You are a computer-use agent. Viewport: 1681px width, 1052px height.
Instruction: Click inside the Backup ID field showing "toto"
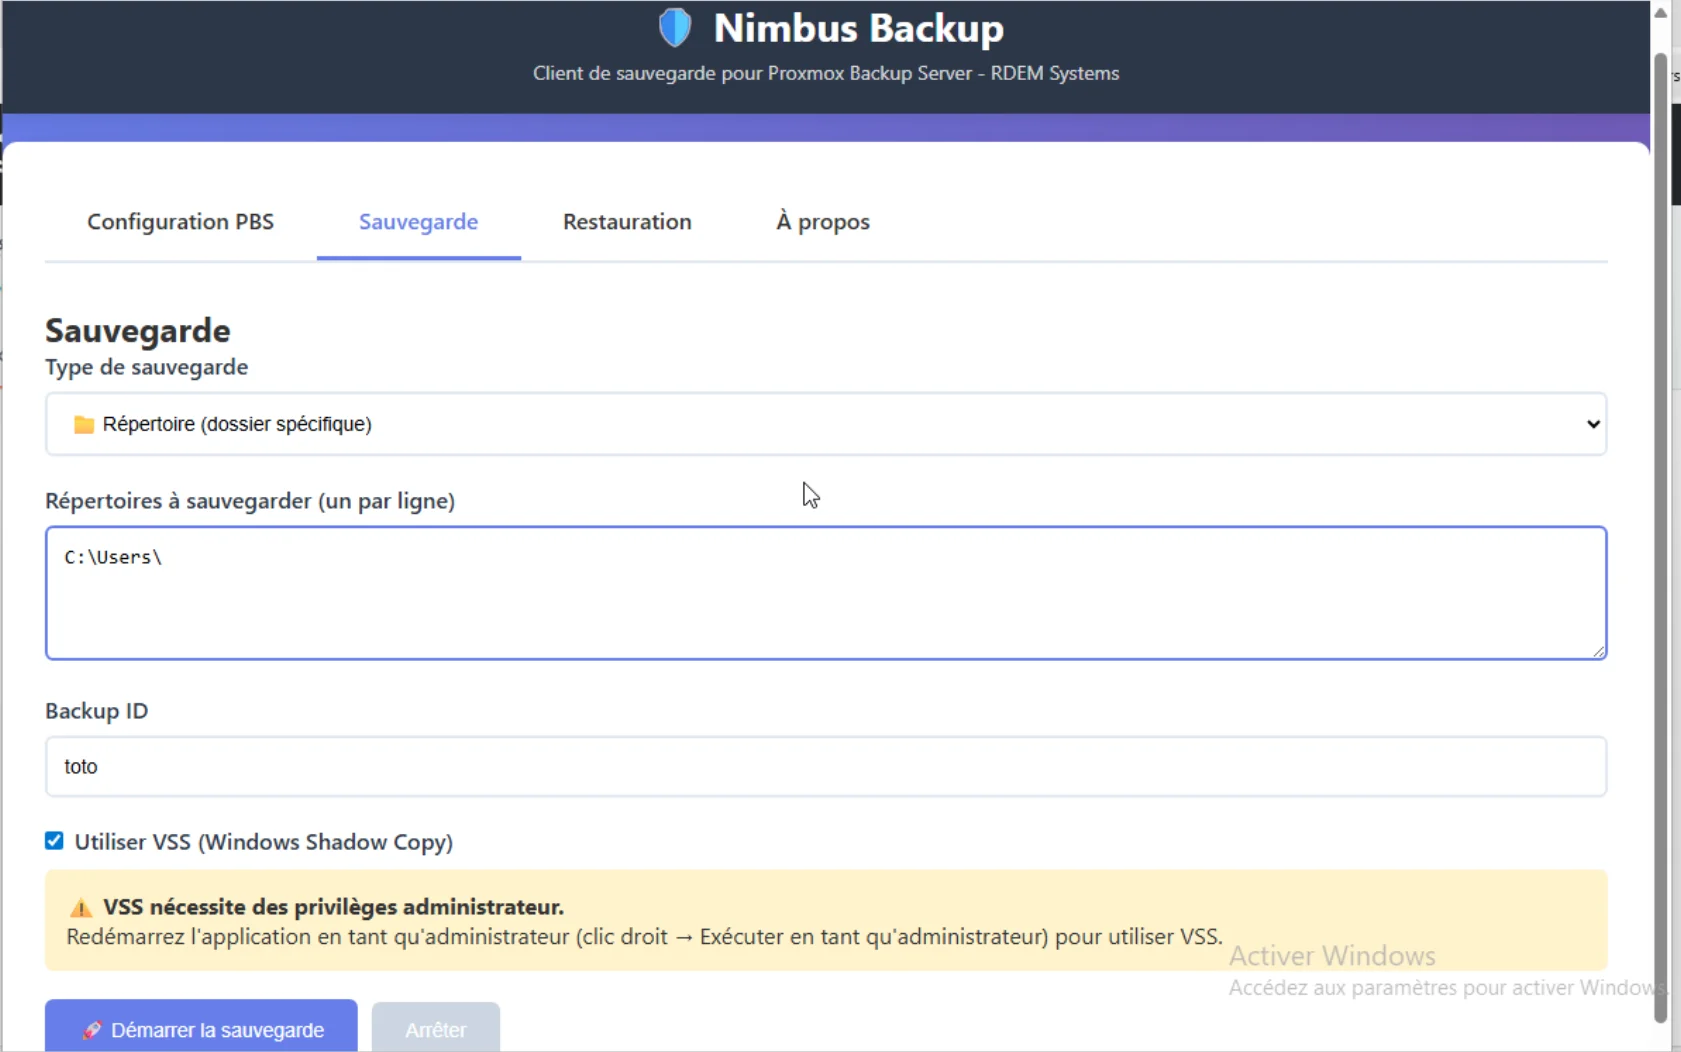click(x=400, y=766)
